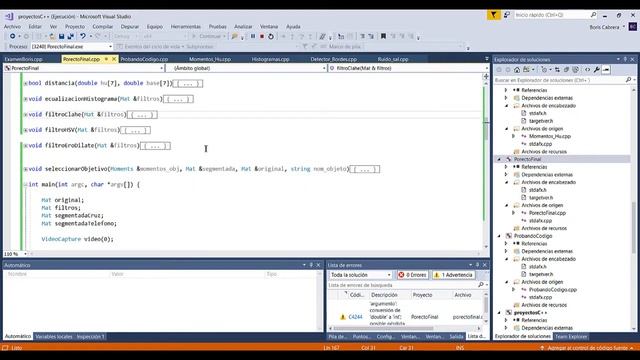Click the Undo toolbar icon
Screen dimensions: 640x360
click(x=83, y=36)
